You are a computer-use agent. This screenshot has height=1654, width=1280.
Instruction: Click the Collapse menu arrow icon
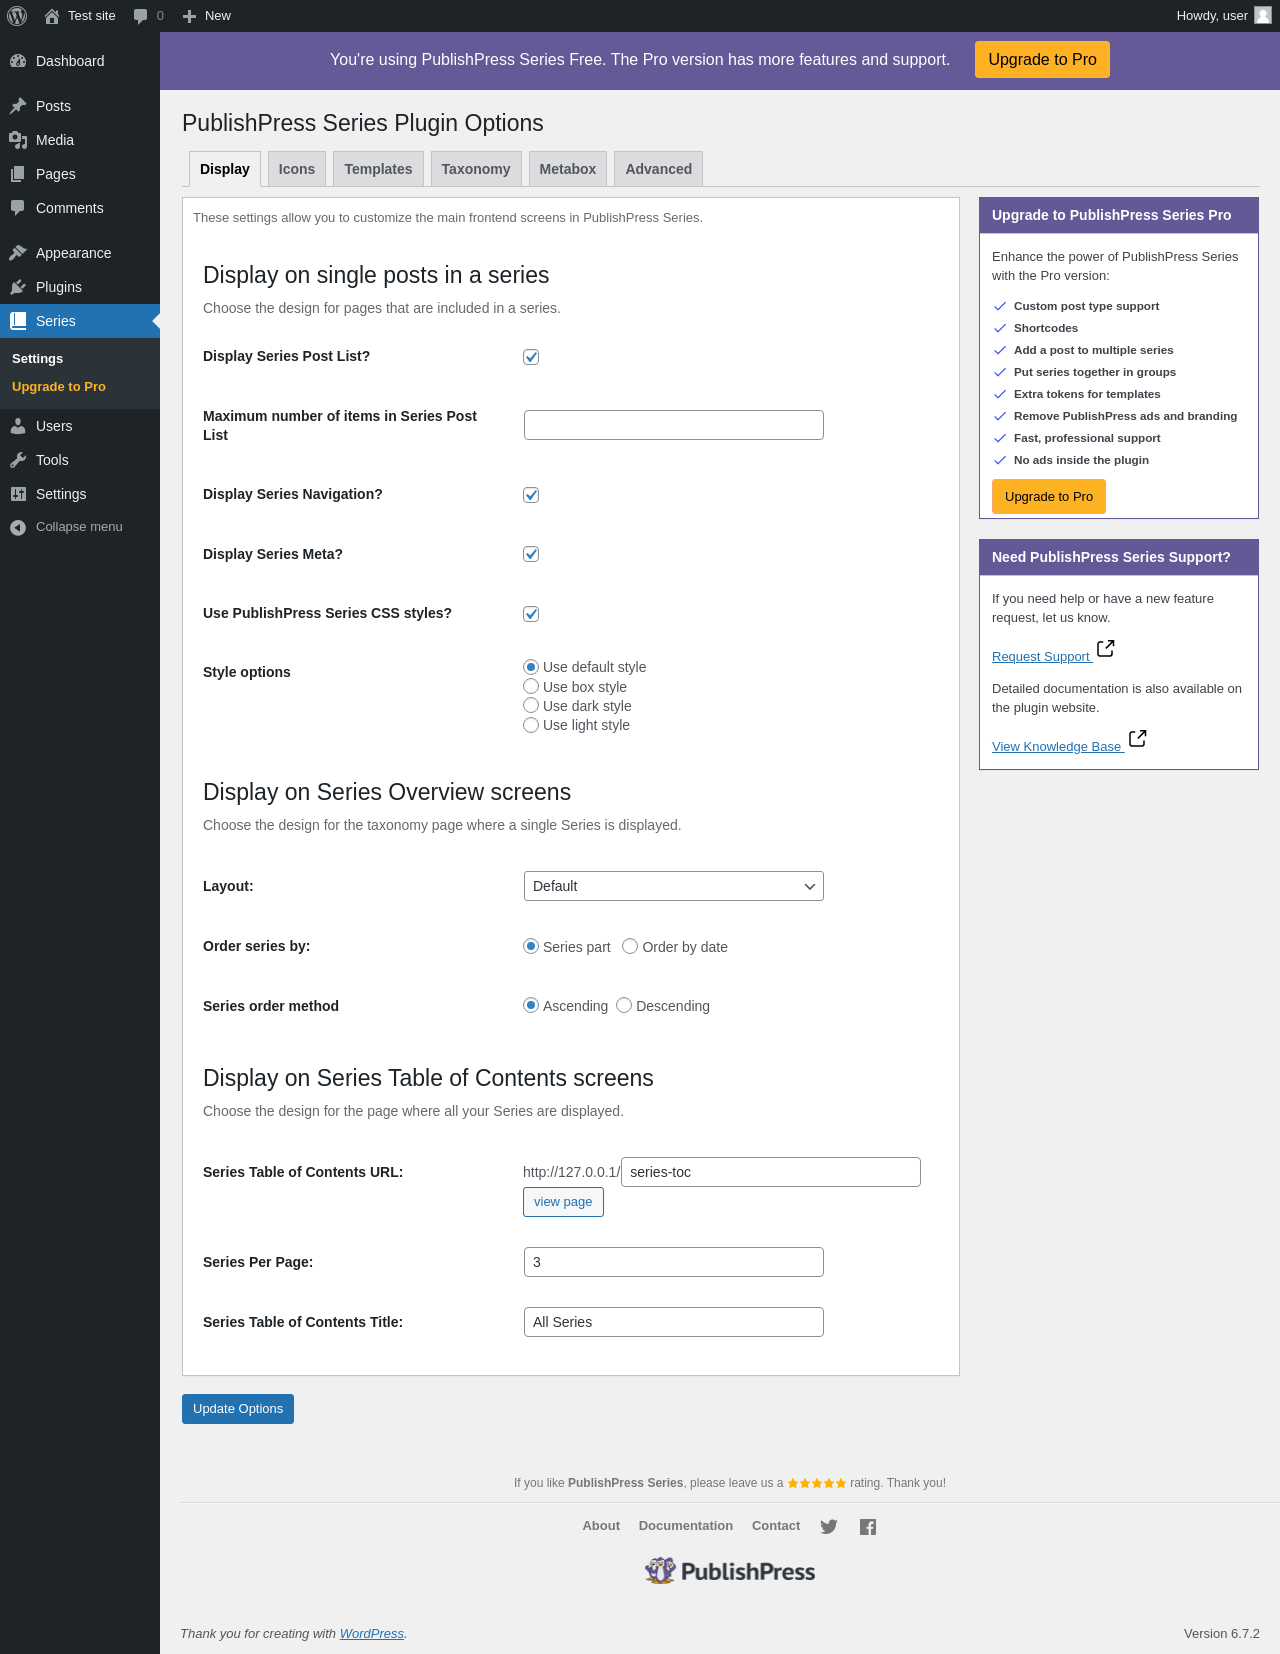(x=18, y=528)
